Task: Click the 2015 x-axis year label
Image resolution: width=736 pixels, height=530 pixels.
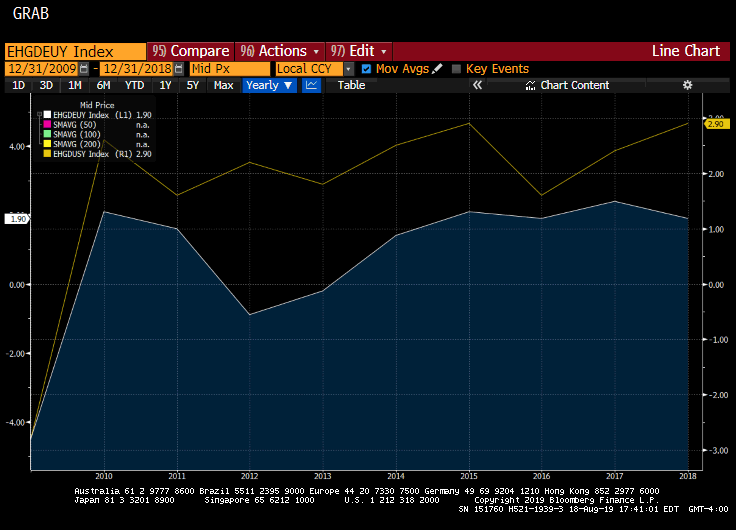Action: [x=468, y=476]
